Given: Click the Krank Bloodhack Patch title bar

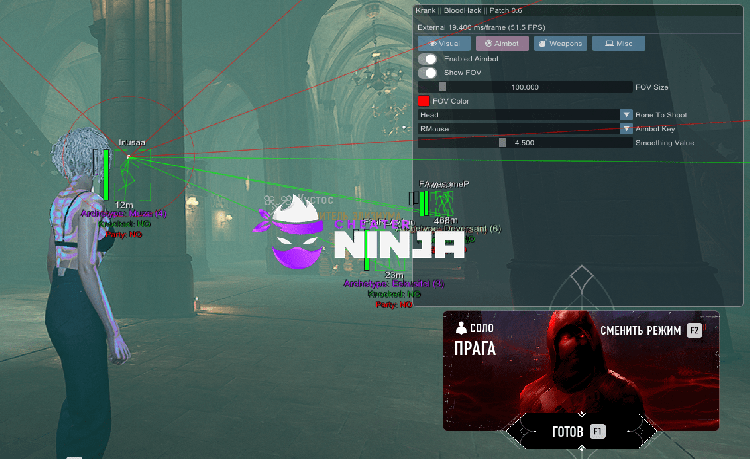Looking at the screenshot, I should click(x=578, y=11).
